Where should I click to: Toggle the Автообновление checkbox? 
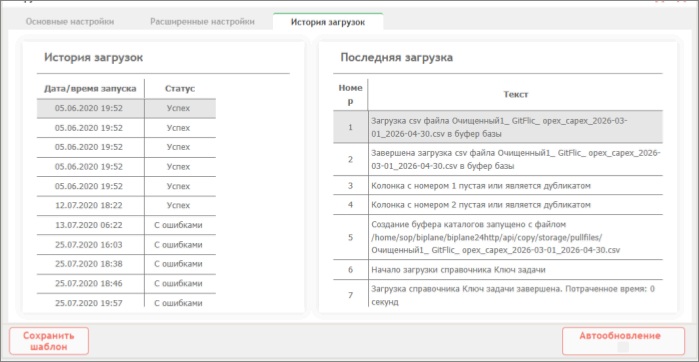tap(623, 347)
